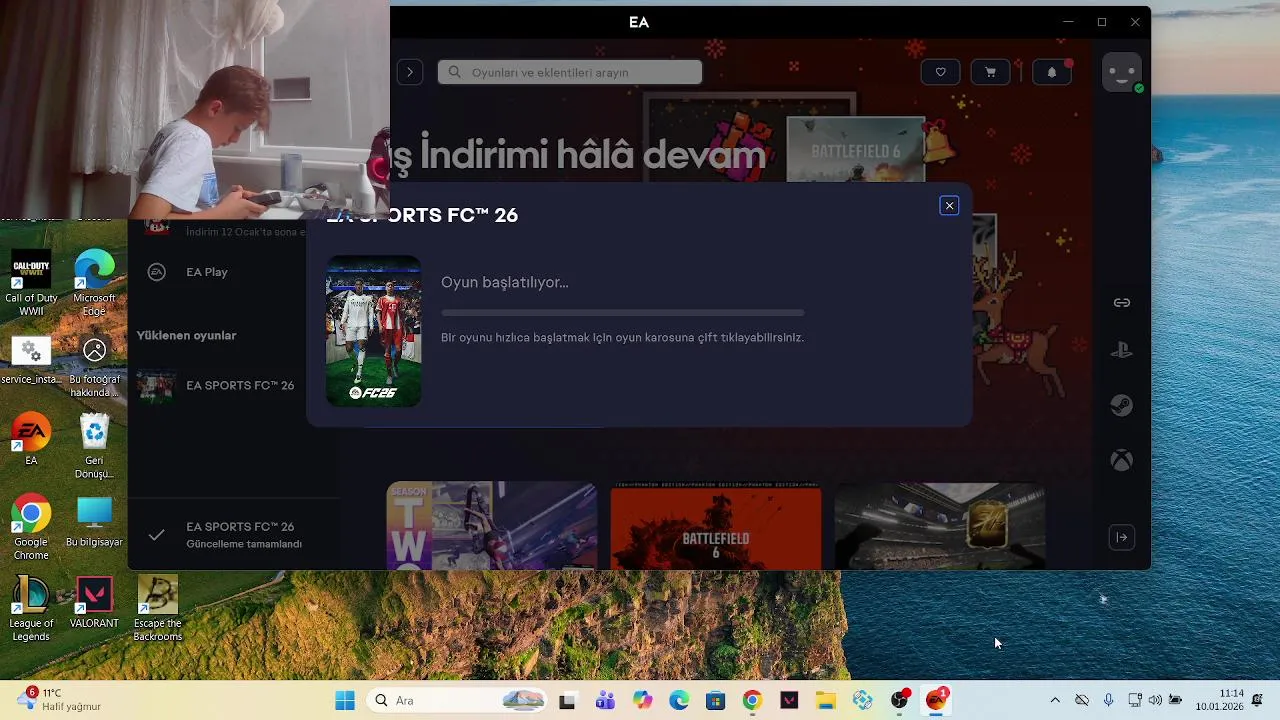The width and height of the screenshot is (1280, 720).
Task: Open volume control in system tray
Action: [1155, 700]
